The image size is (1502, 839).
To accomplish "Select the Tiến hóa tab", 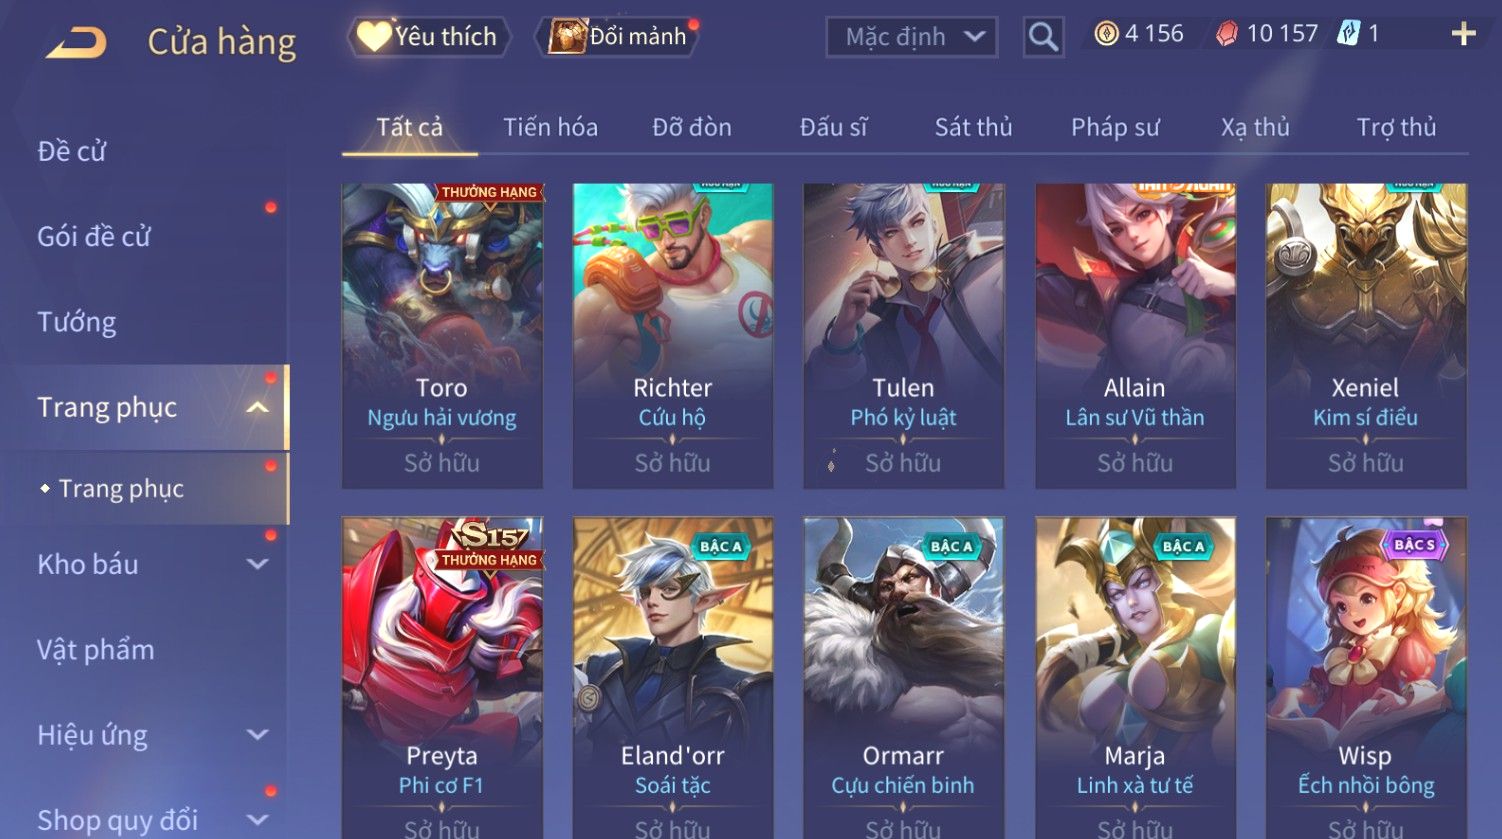I will (550, 128).
